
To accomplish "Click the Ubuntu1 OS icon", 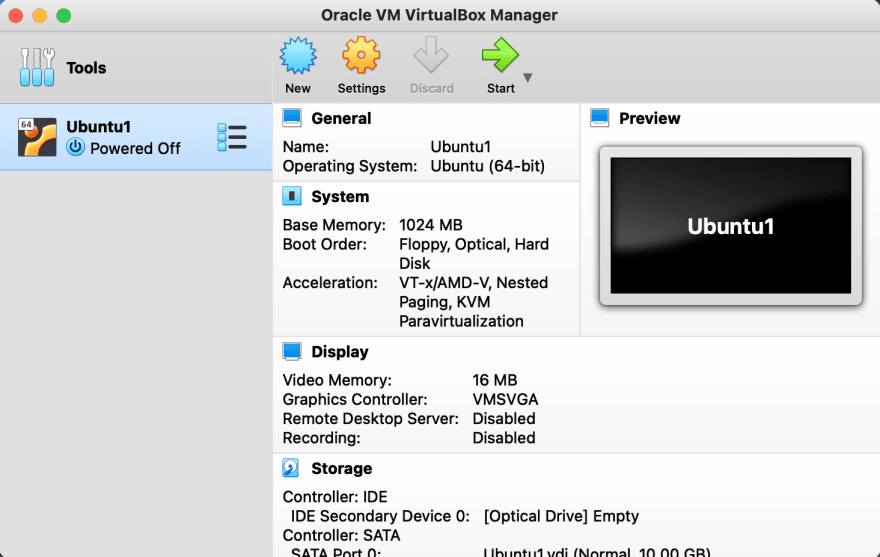I will 37,137.
